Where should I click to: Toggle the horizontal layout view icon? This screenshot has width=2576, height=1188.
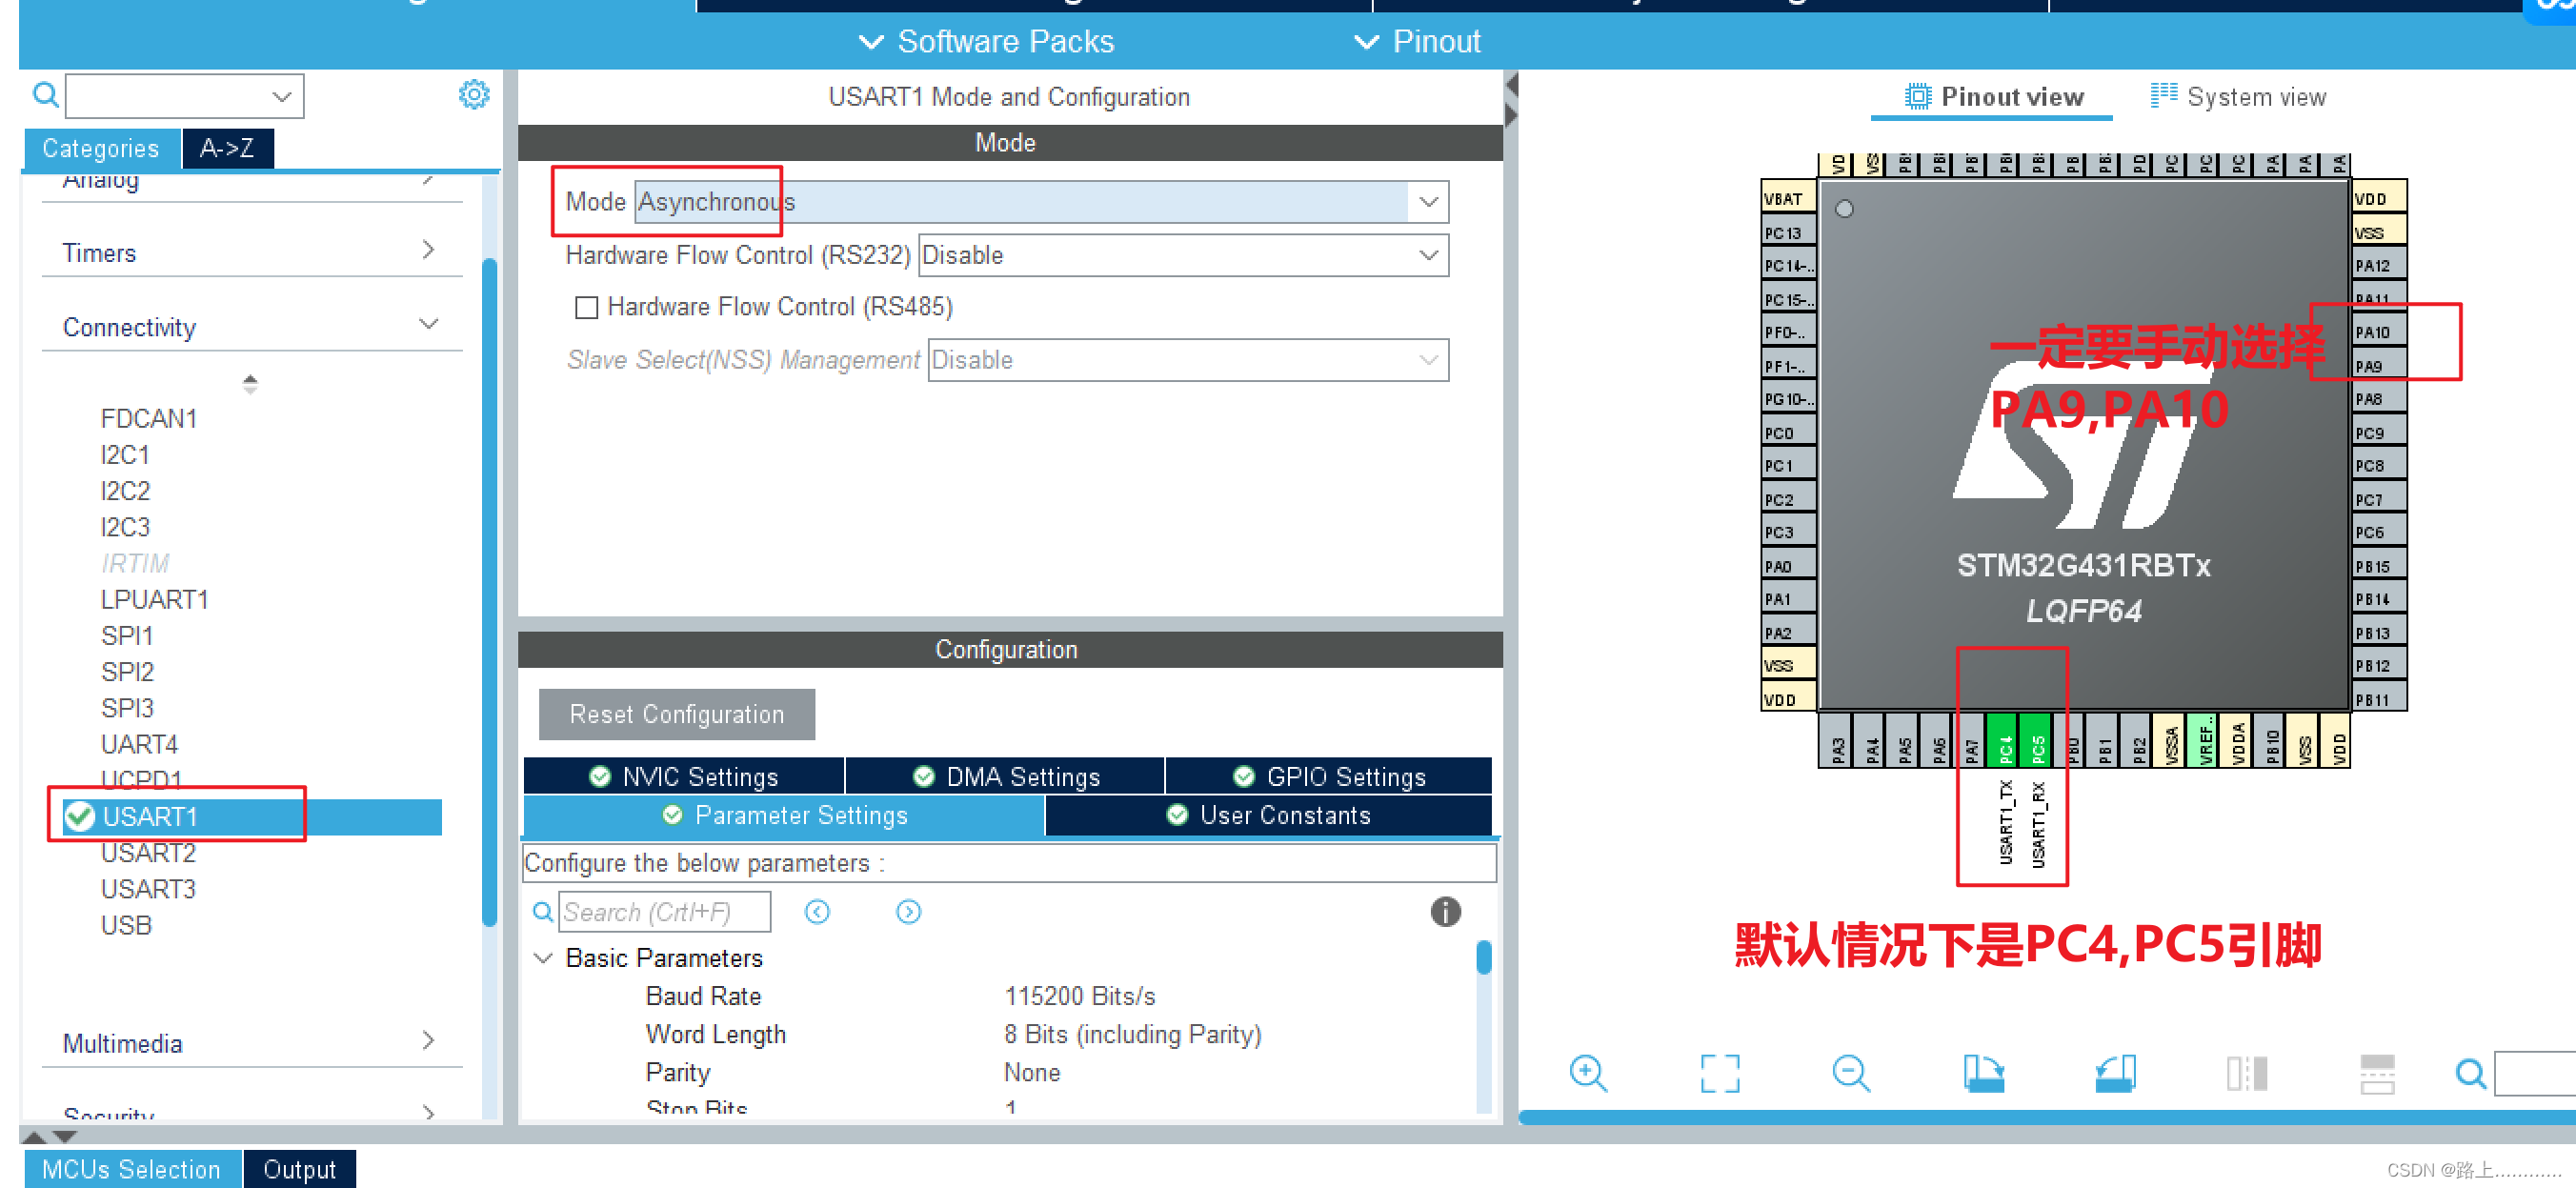[2377, 1073]
